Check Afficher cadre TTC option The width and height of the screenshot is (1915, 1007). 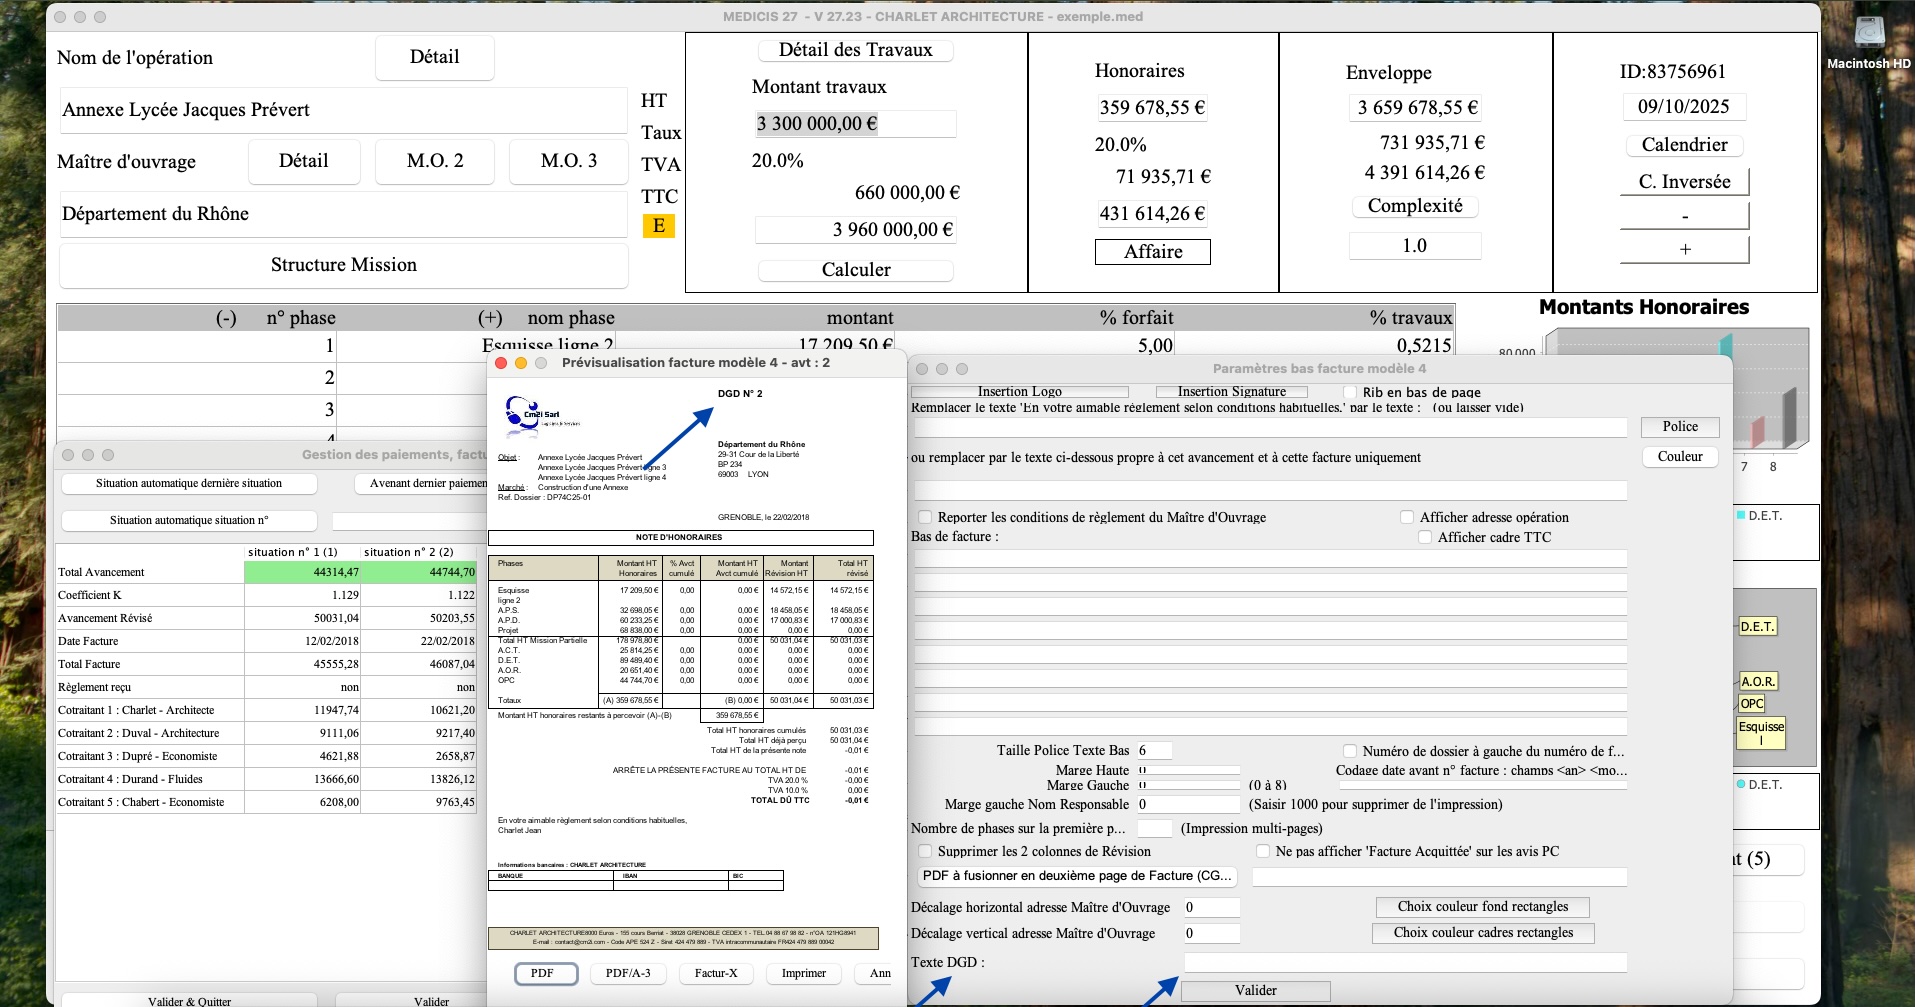tap(1425, 537)
